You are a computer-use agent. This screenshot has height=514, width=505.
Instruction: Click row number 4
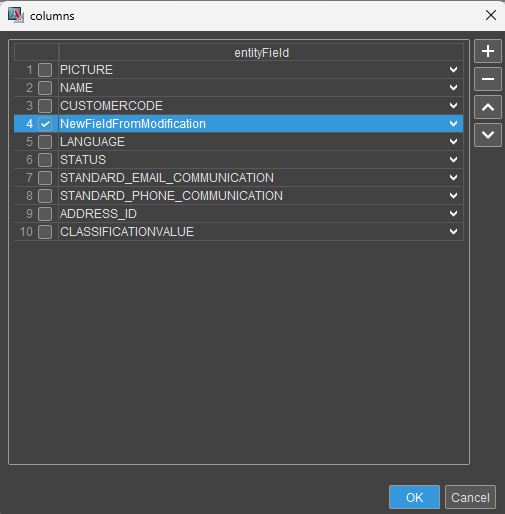[x=30, y=124]
